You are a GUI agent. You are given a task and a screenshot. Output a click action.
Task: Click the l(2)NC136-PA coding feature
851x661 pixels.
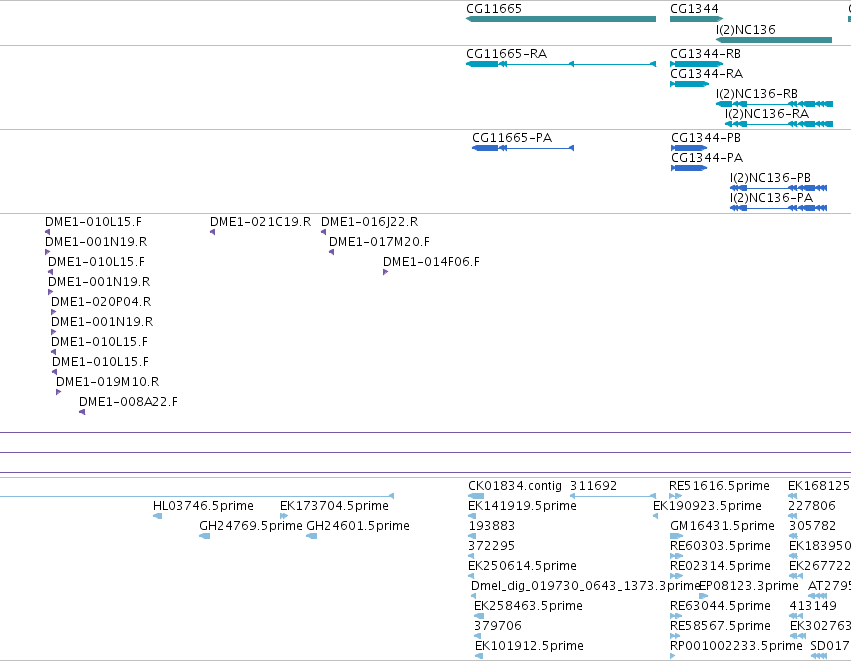778,208
